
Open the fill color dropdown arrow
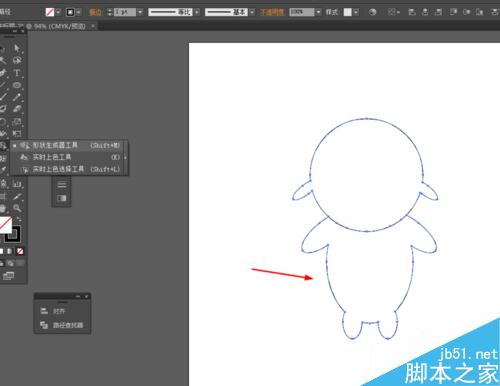tap(58, 12)
